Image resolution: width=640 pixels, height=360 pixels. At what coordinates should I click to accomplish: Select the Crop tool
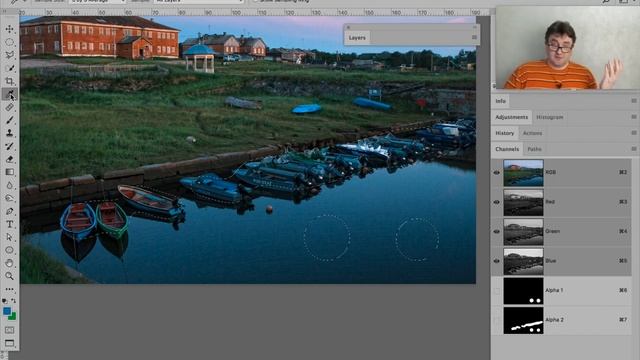9,81
